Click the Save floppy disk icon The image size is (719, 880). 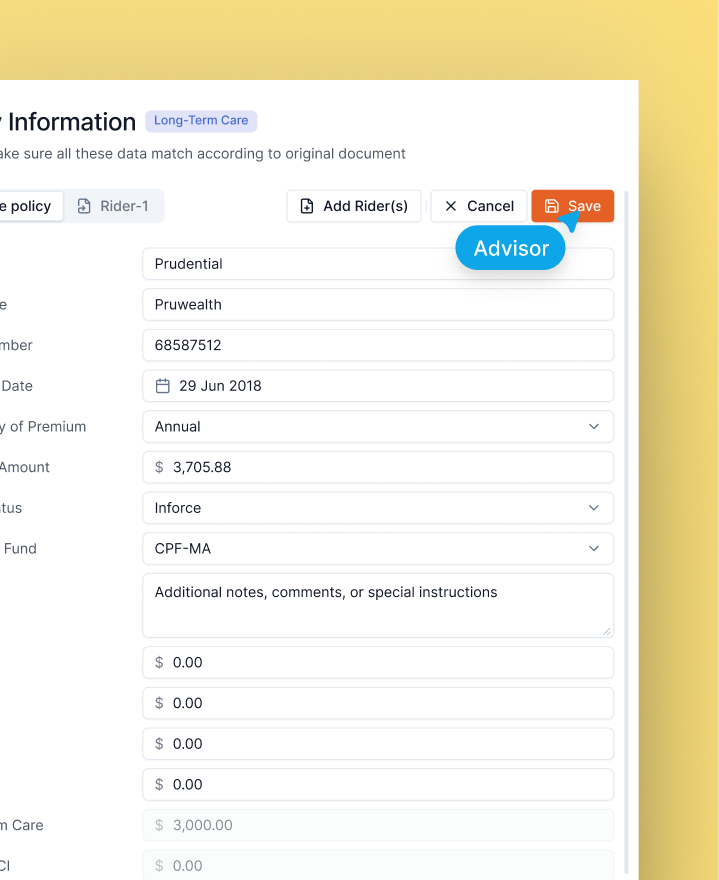(551, 206)
